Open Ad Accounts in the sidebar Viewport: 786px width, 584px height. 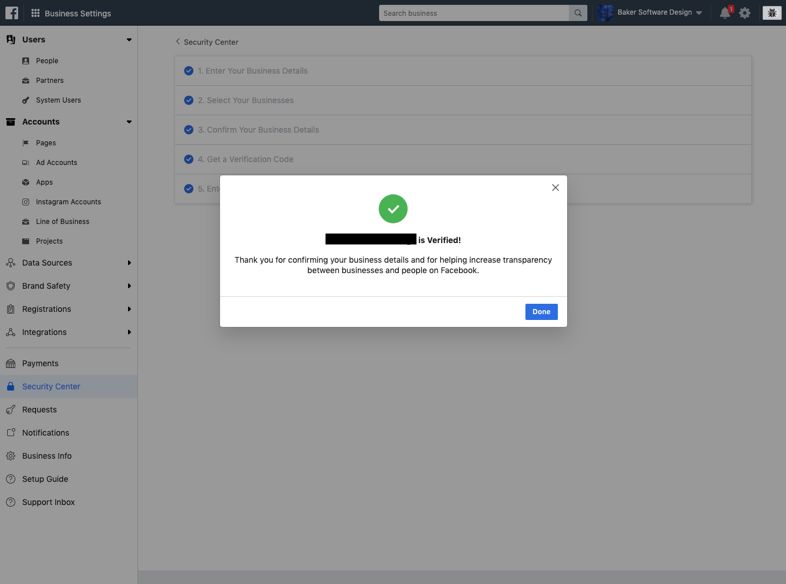click(x=56, y=162)
